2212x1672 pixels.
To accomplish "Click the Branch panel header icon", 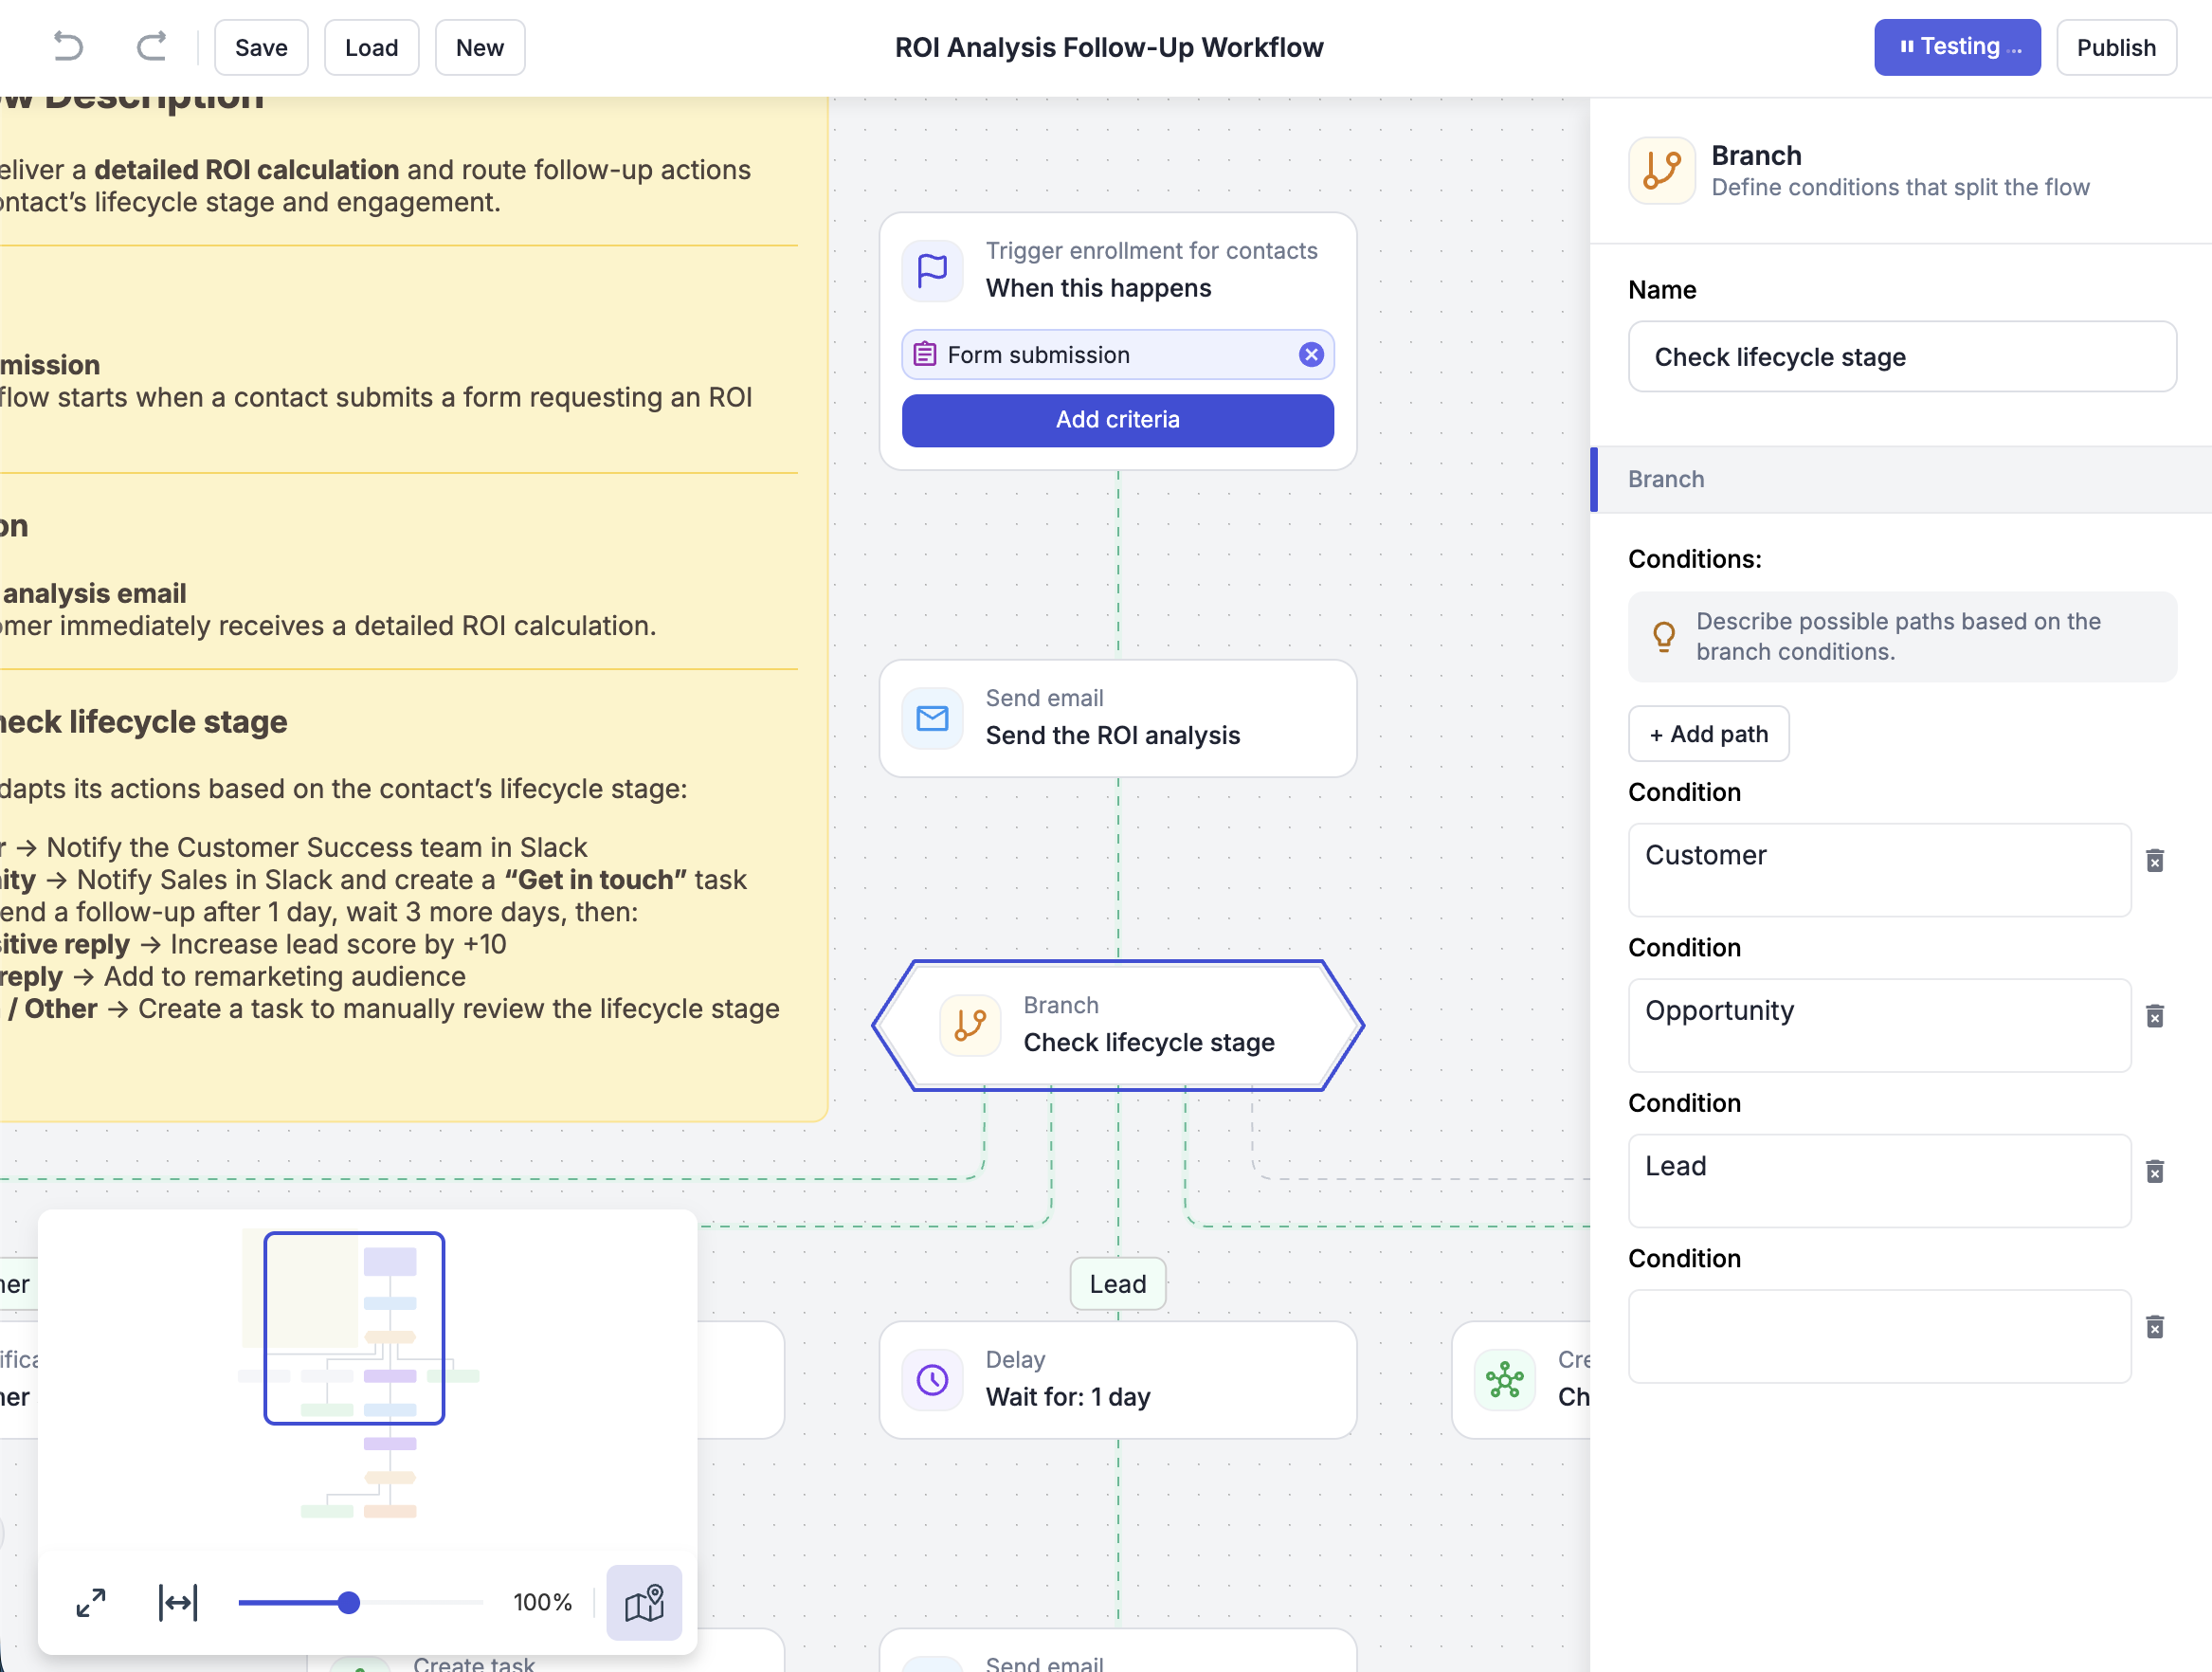I will [1660, 170].
